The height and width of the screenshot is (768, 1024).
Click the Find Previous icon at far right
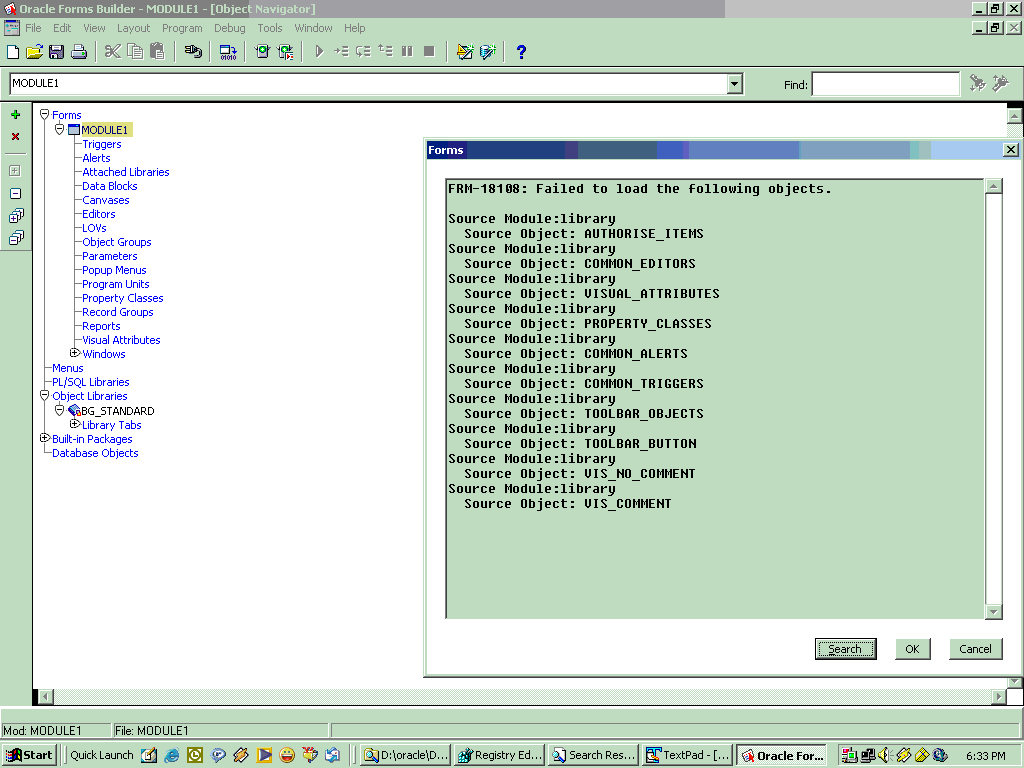pos(1000,83)
